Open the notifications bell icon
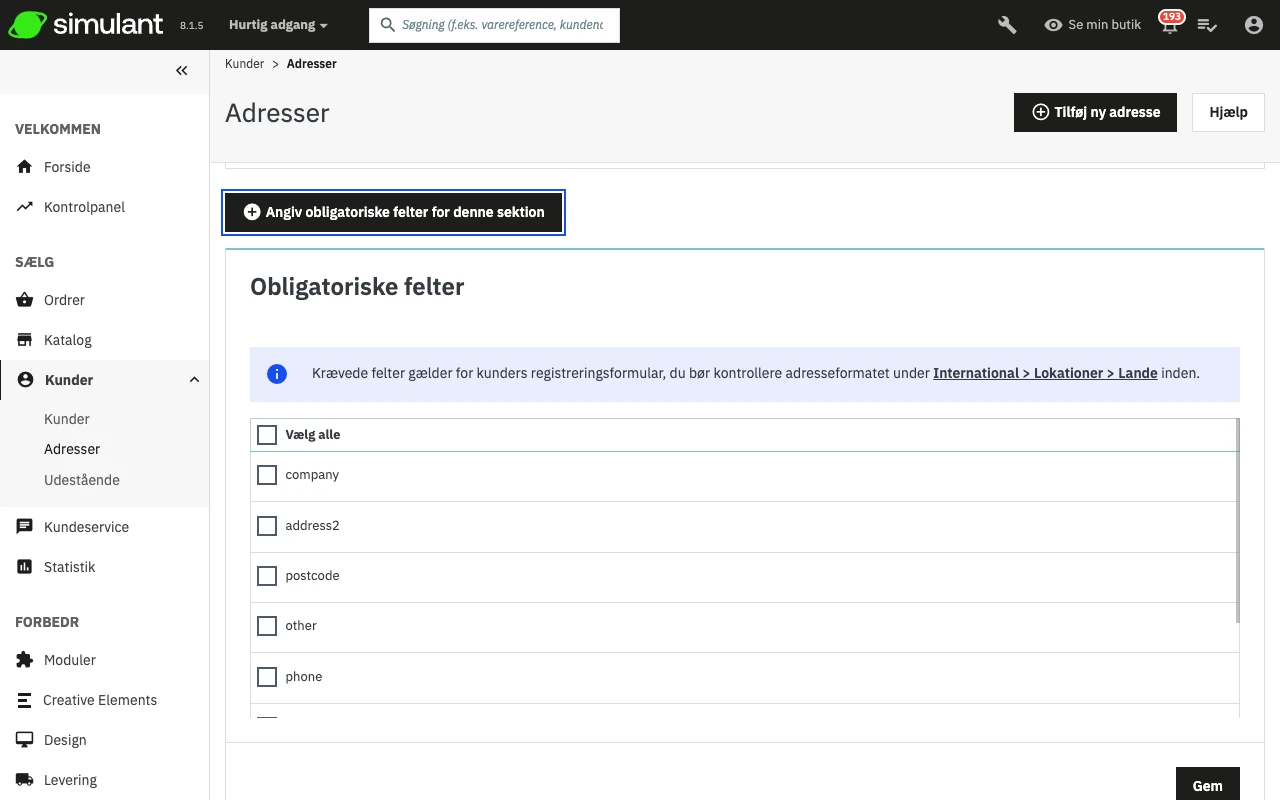The width and height of the screenshot is (1280, 800). pyautogui.click(x=1169, y=26)
